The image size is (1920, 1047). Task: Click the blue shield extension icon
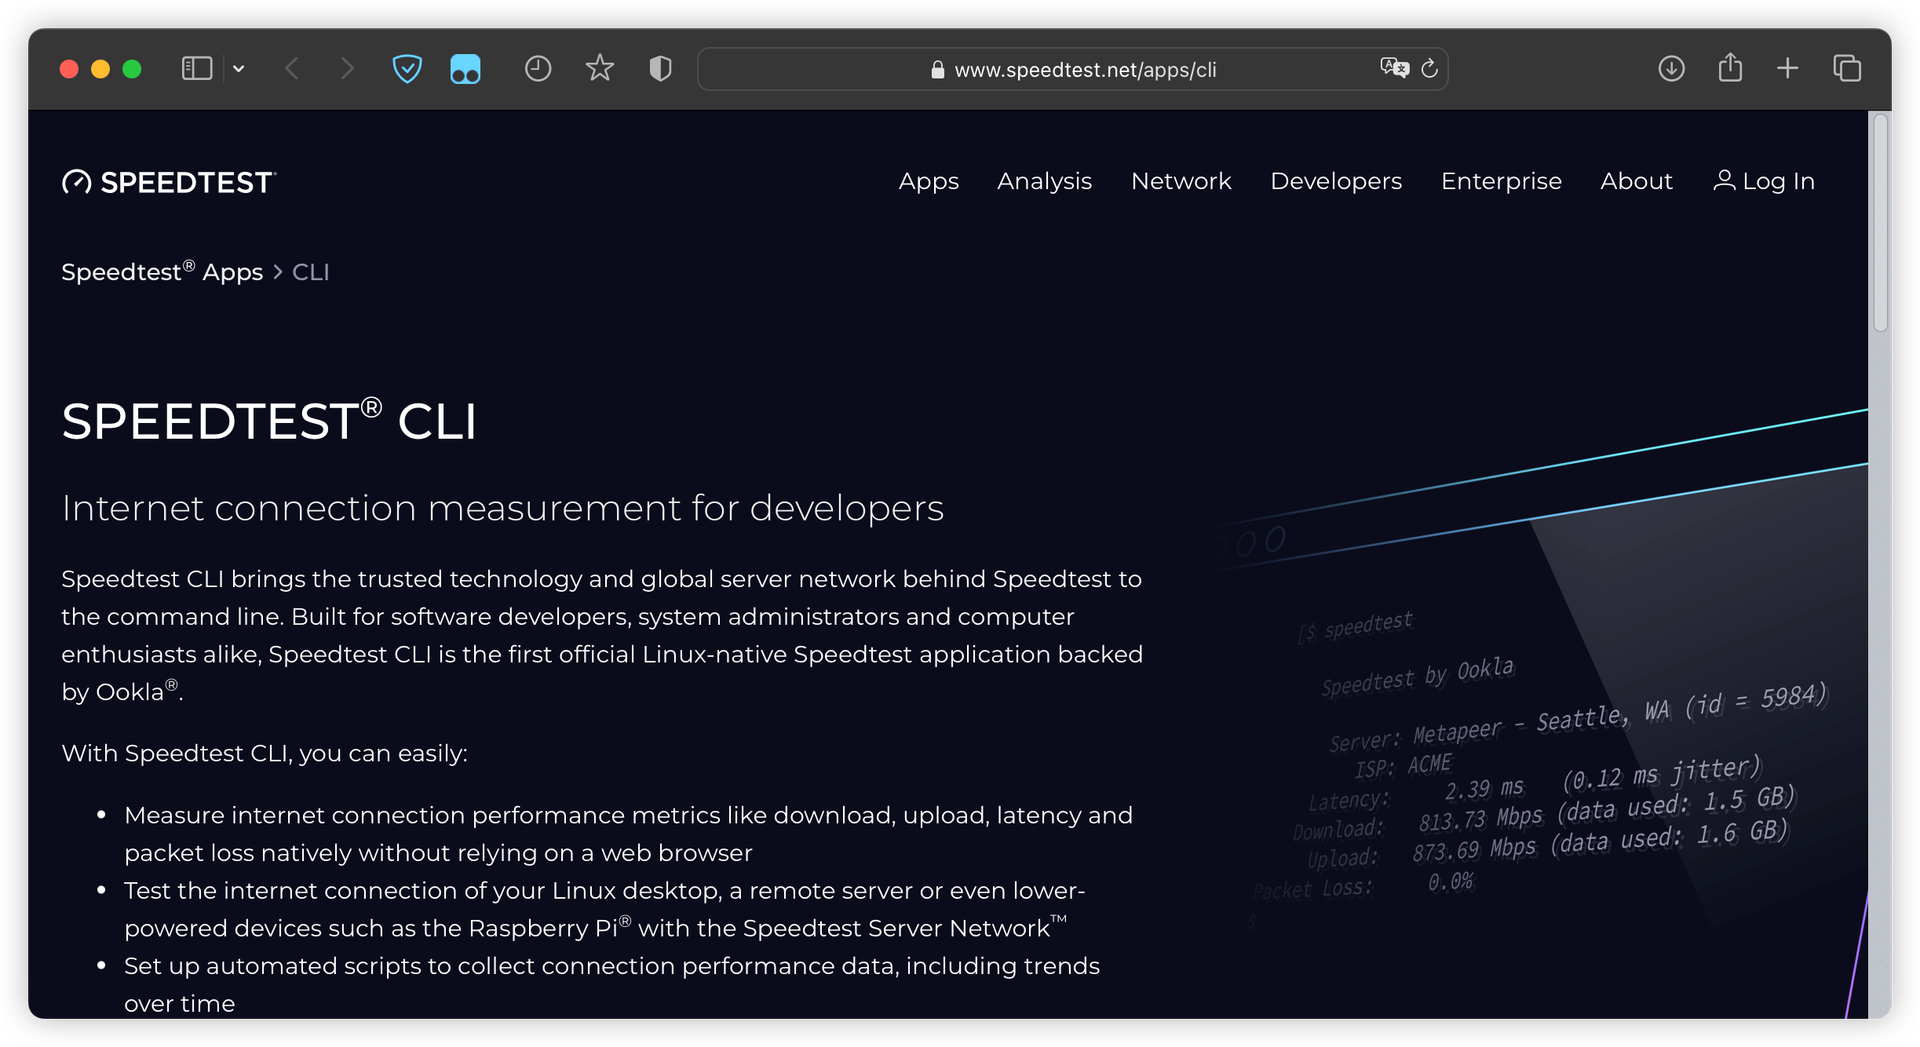click(407, 69)
